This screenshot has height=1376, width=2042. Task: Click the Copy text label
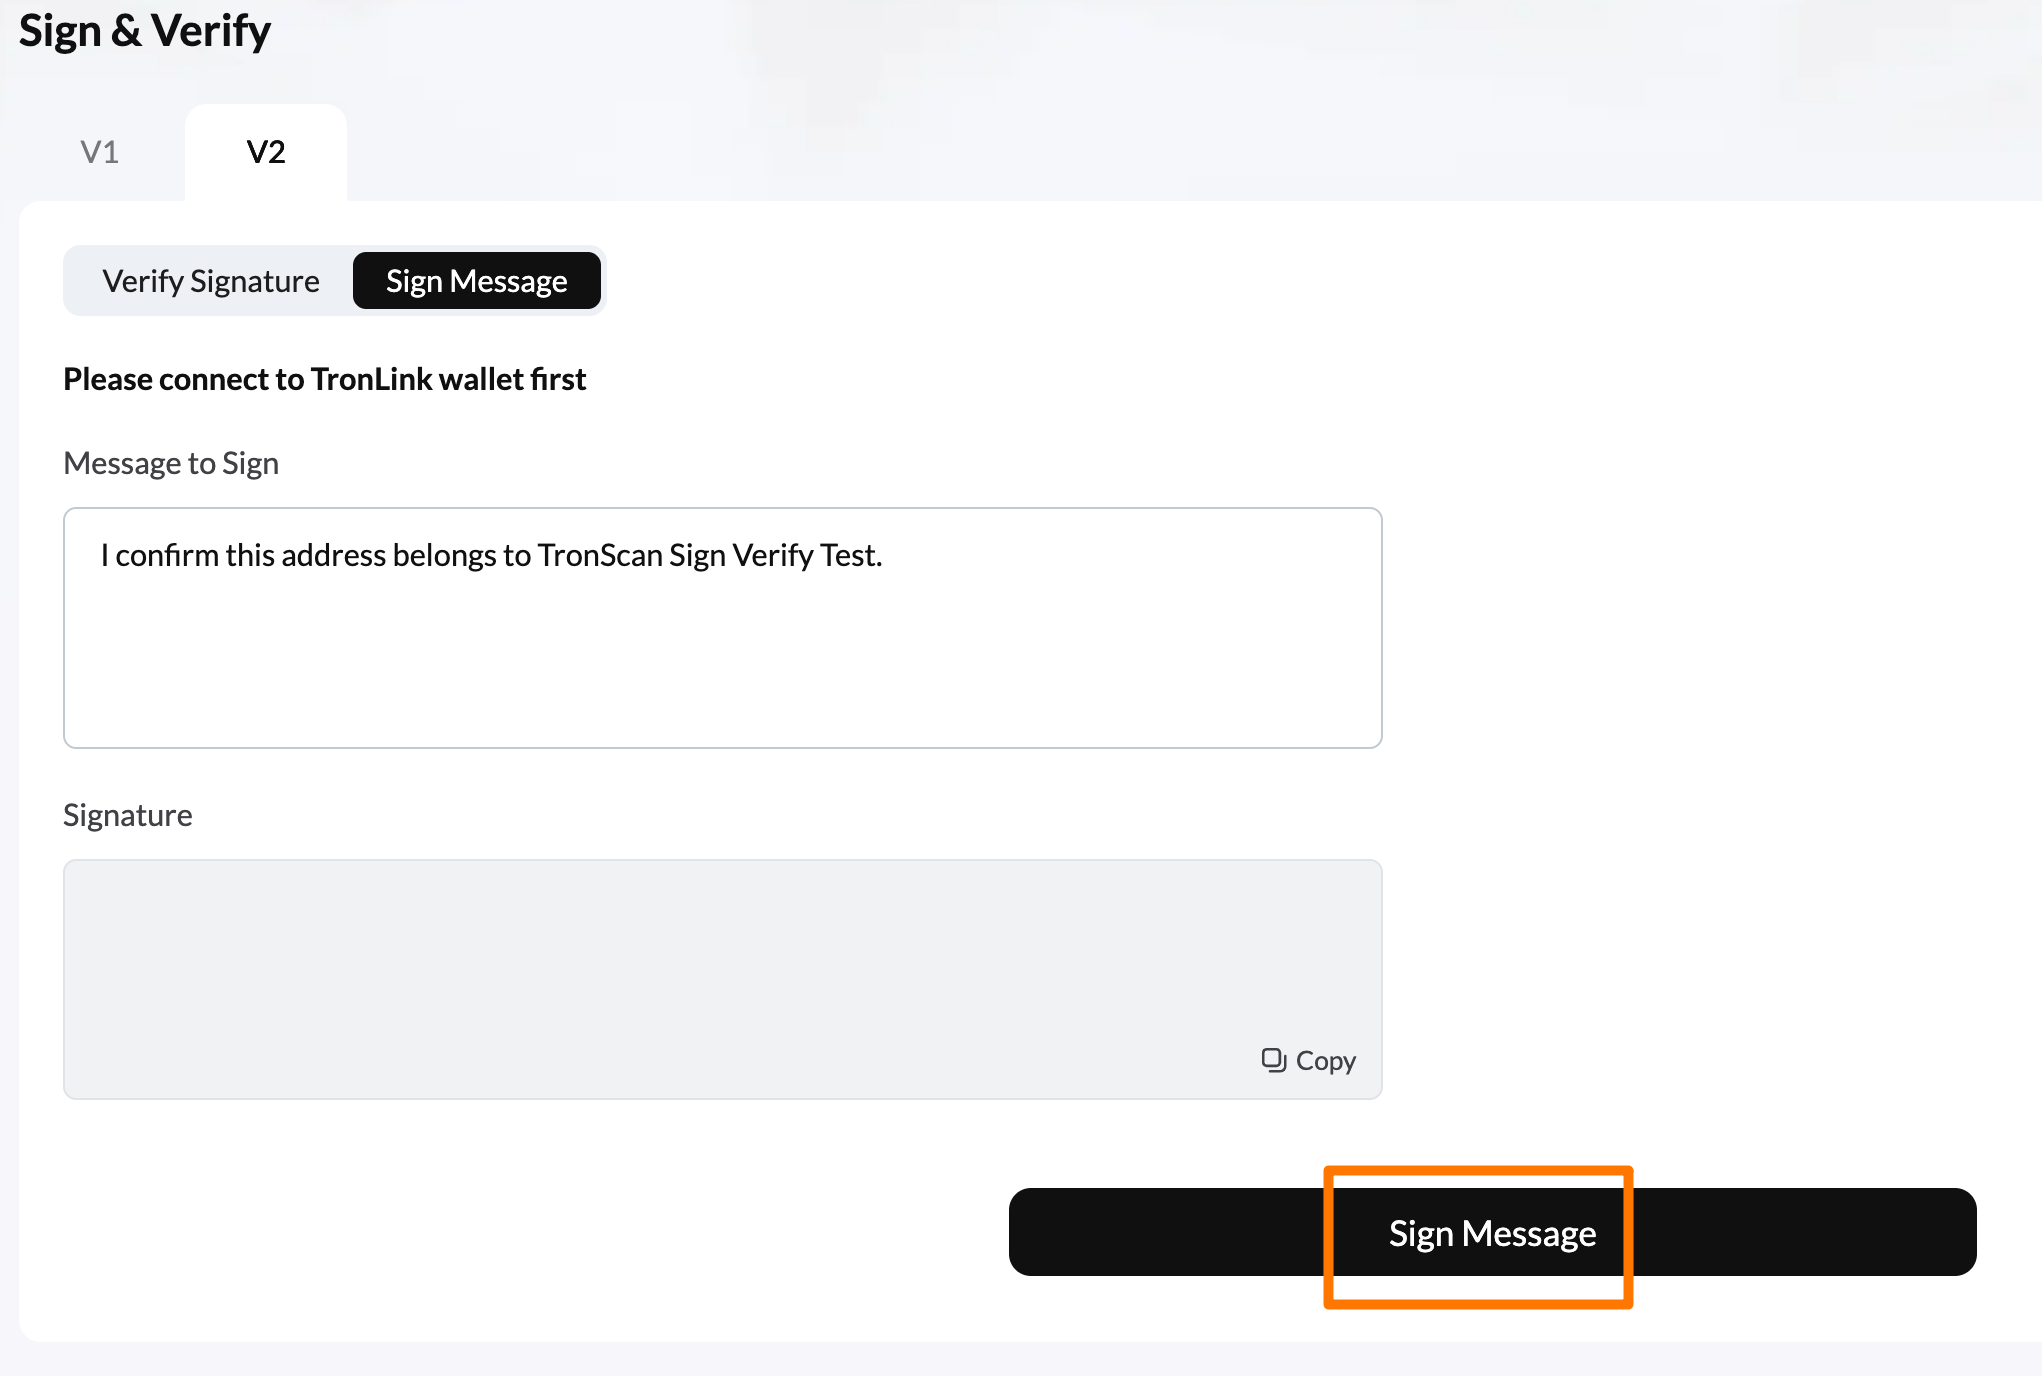click(x=1326, y=1060)
